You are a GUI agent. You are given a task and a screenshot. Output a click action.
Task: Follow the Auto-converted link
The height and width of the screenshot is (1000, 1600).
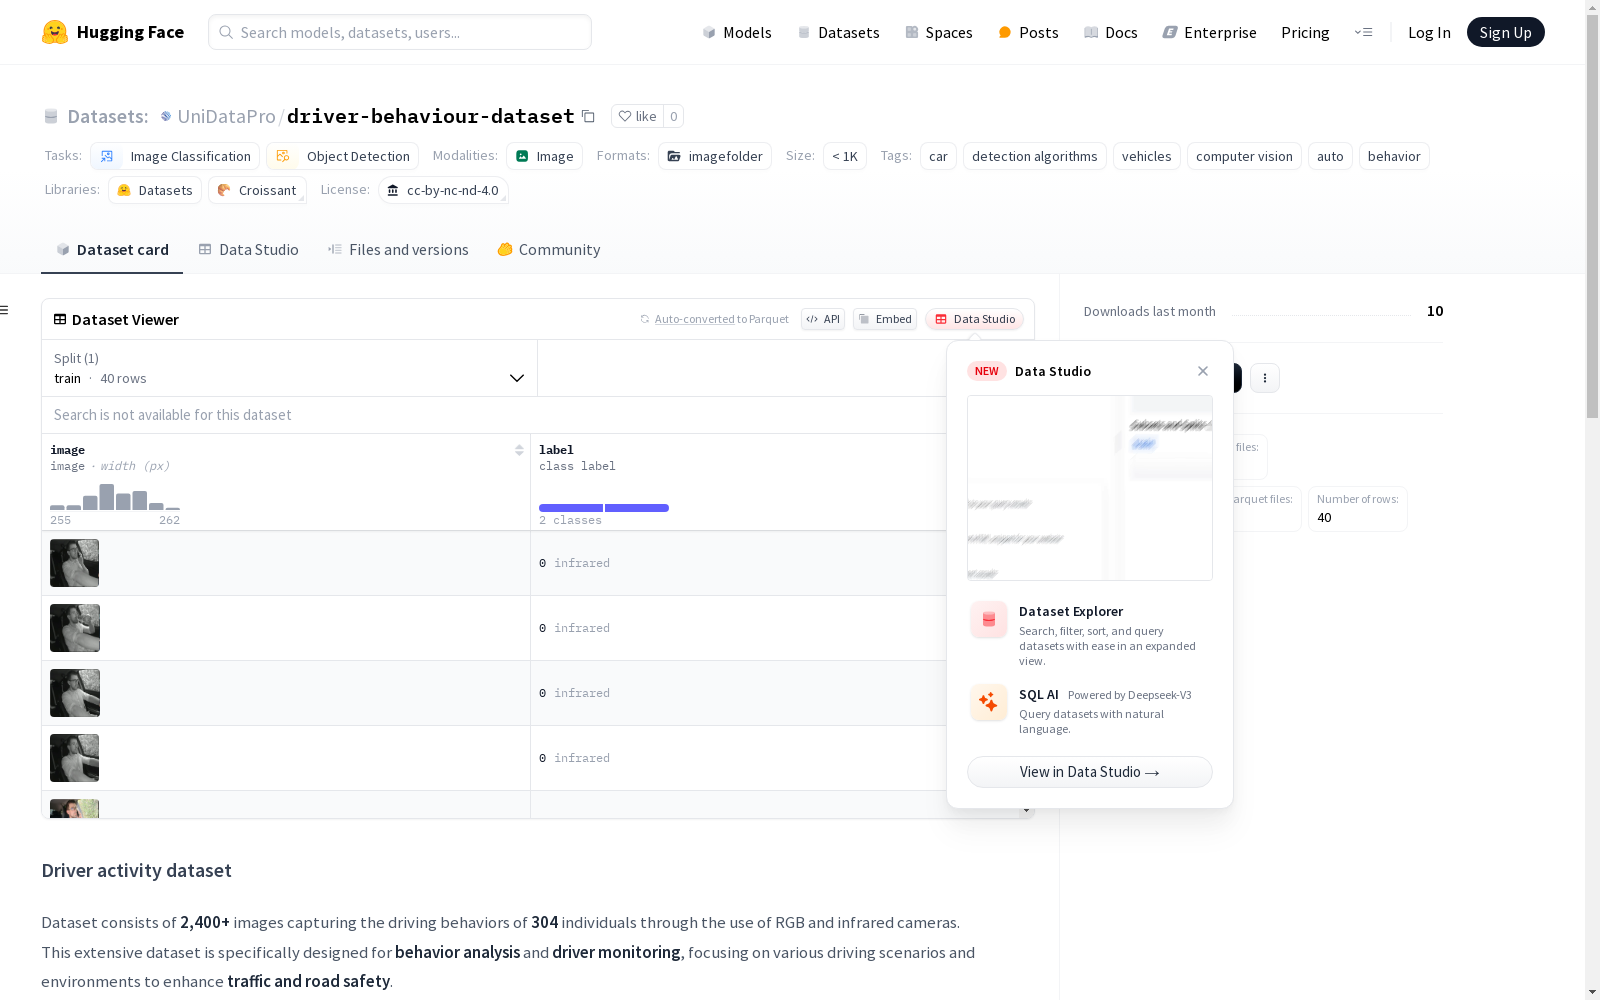[694, 319]
